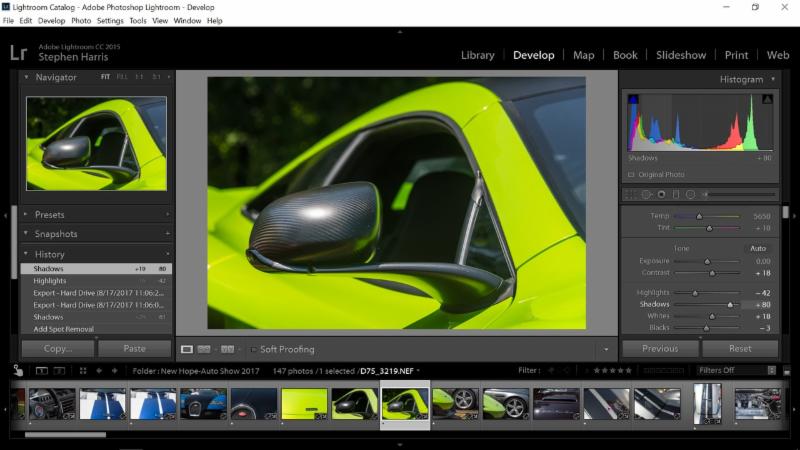Toggle the highlight clipping indicator in histogram
The width and height of the screenshot is (800, 450).
[767, 99]
